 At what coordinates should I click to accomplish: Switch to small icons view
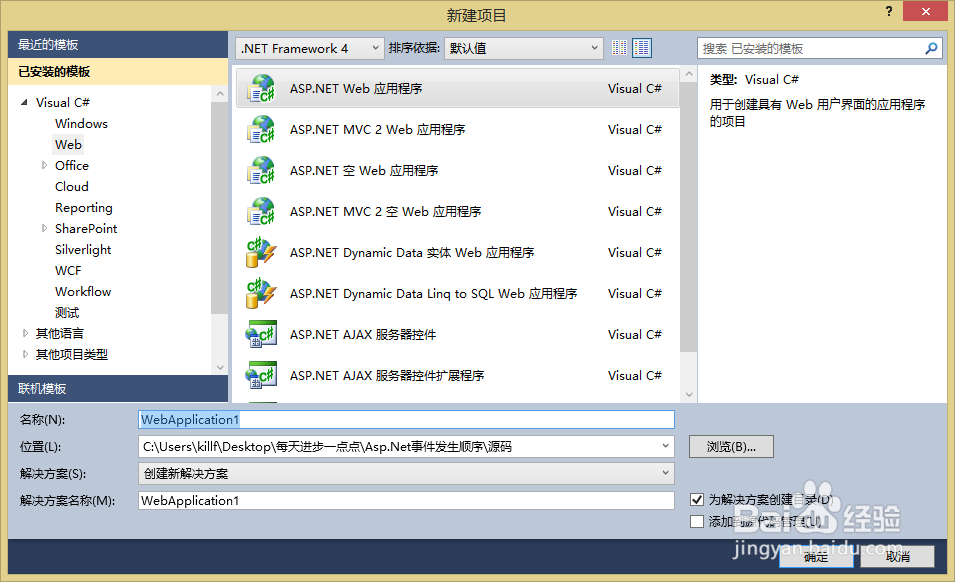coord(619,48)
